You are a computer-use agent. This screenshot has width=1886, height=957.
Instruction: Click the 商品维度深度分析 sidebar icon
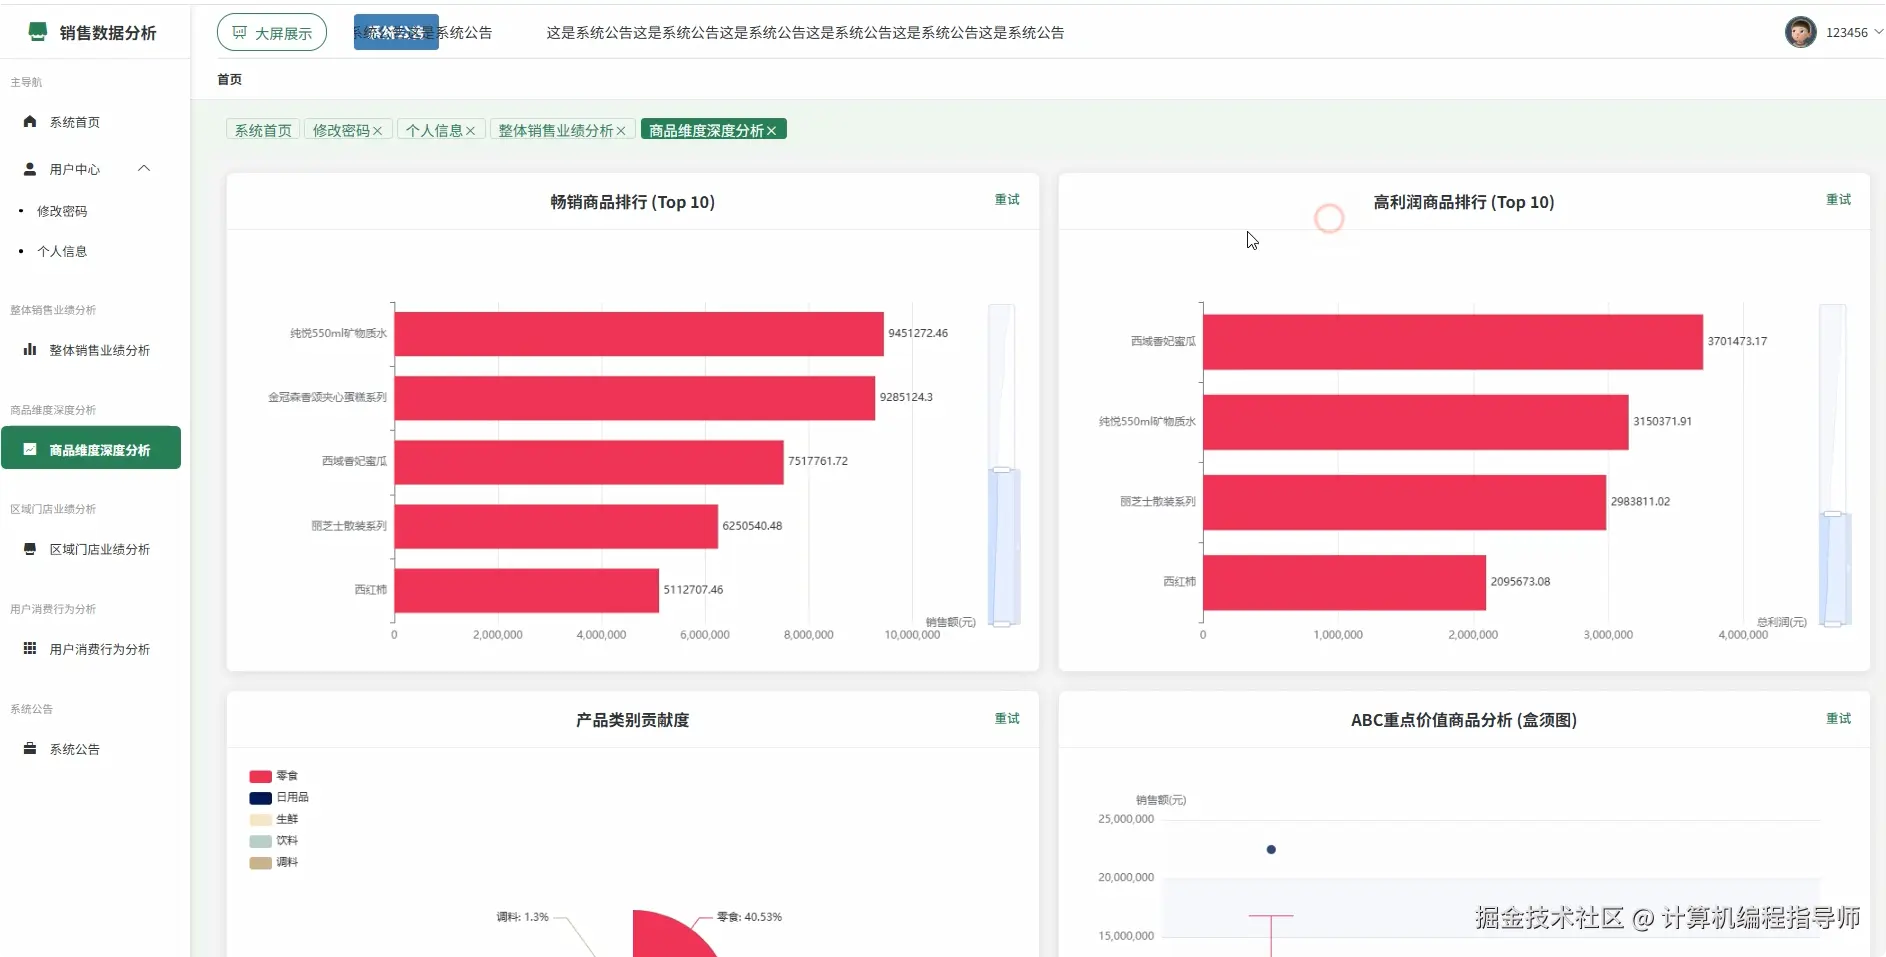pyautogui.click(x=30, y=450)
